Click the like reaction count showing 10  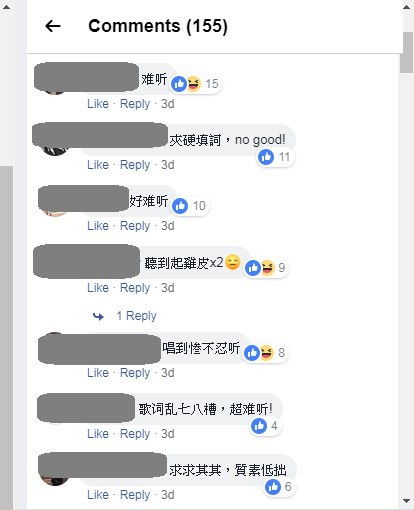point(190,206)
